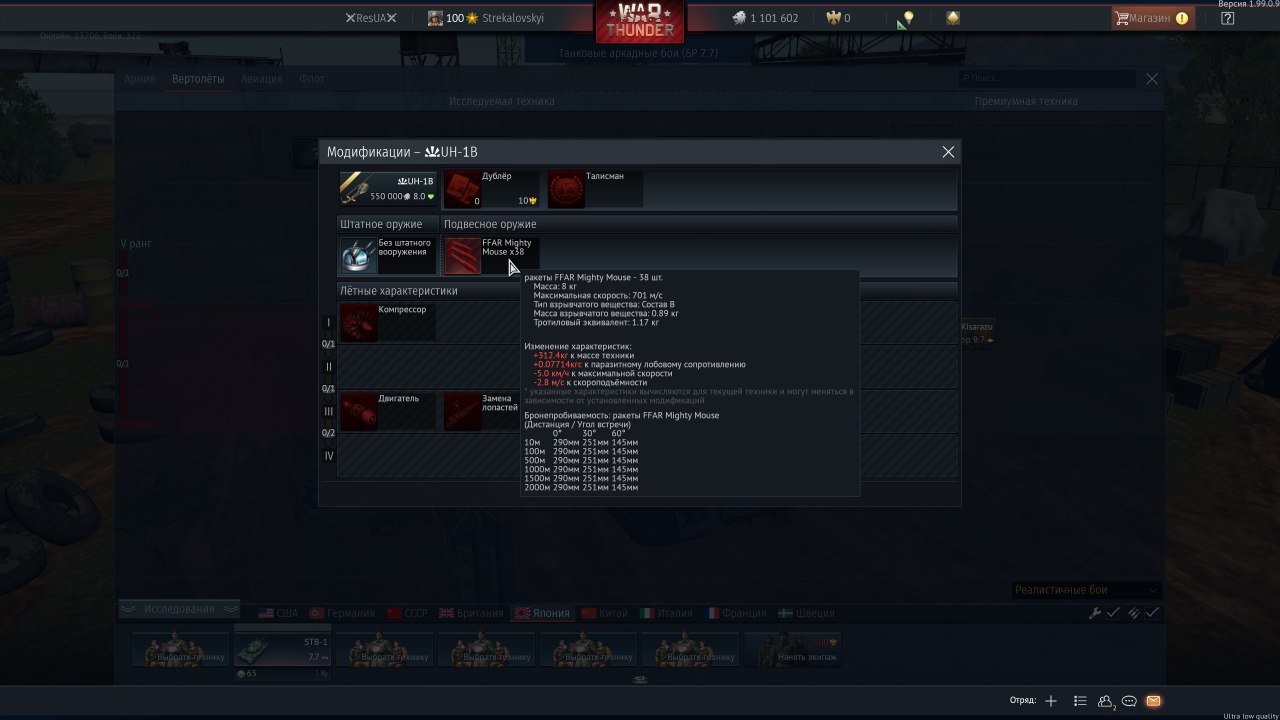Select the Двигатель modification
Image resolution: width=1280 pixels, height=720 pixels.
coord(388,411)
